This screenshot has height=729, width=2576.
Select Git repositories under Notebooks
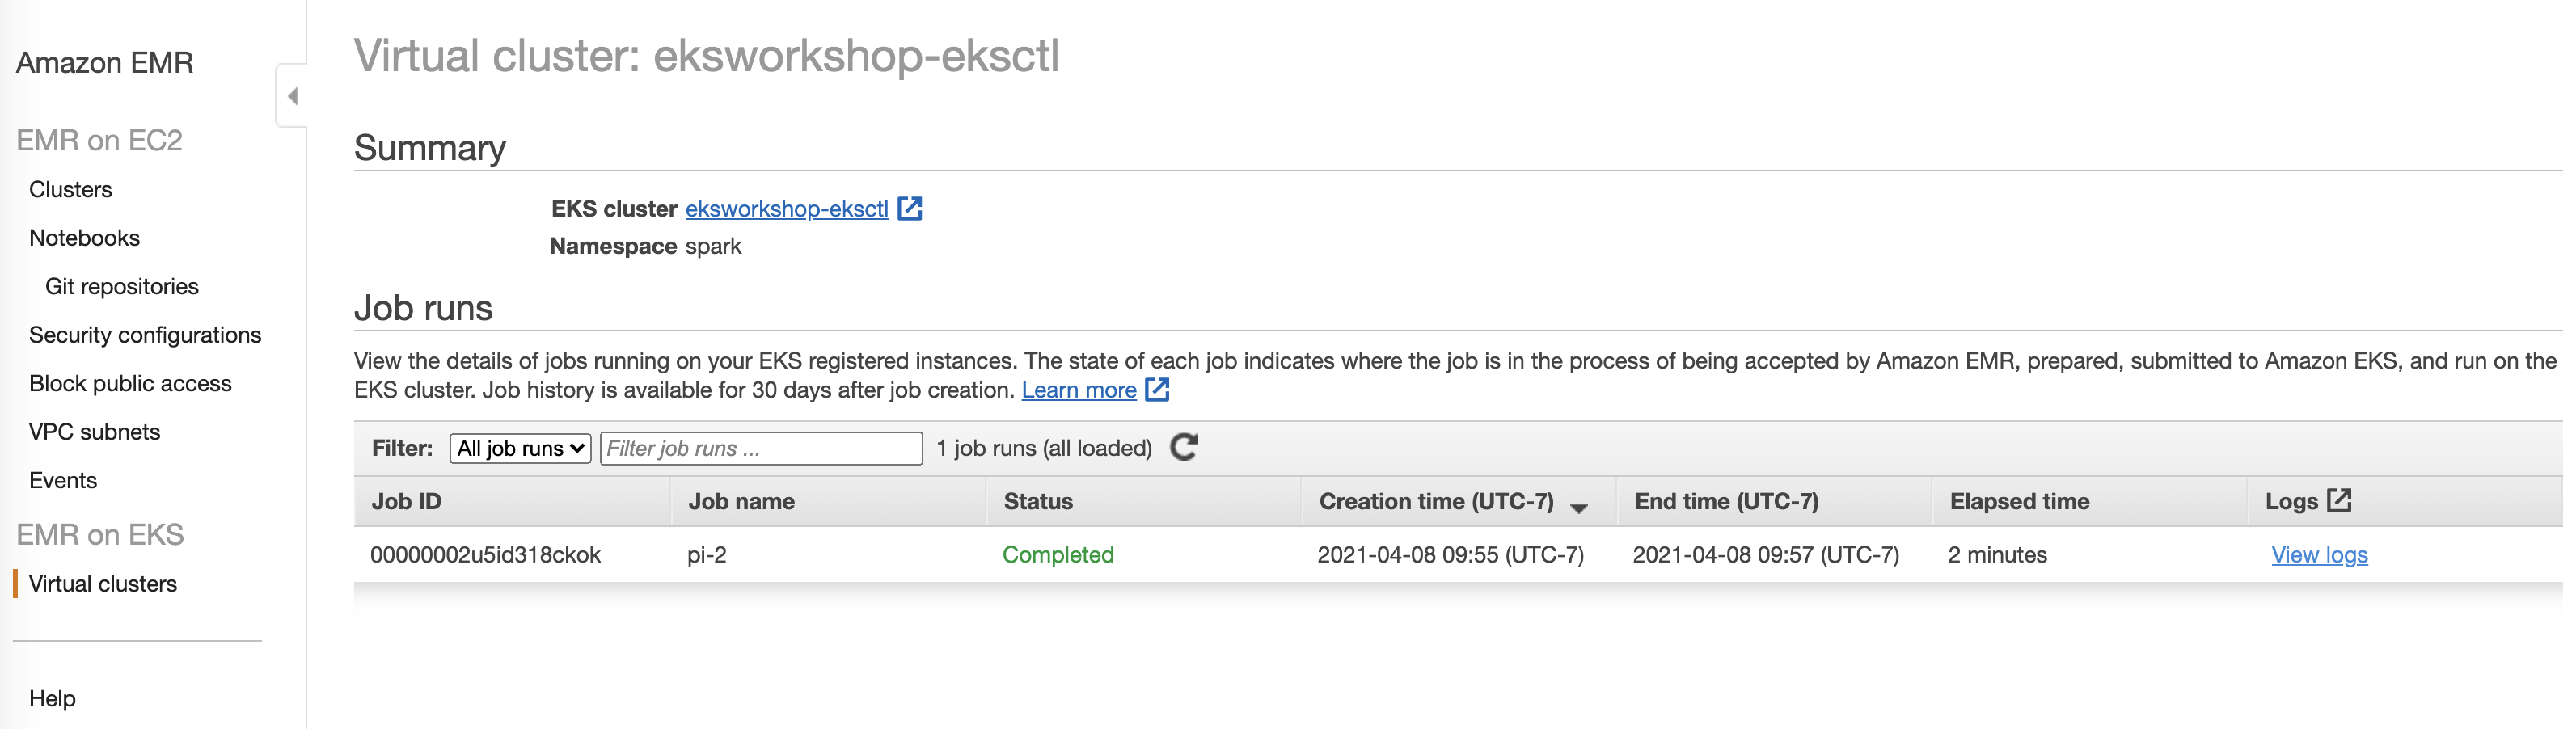click(x=122, y=286)
